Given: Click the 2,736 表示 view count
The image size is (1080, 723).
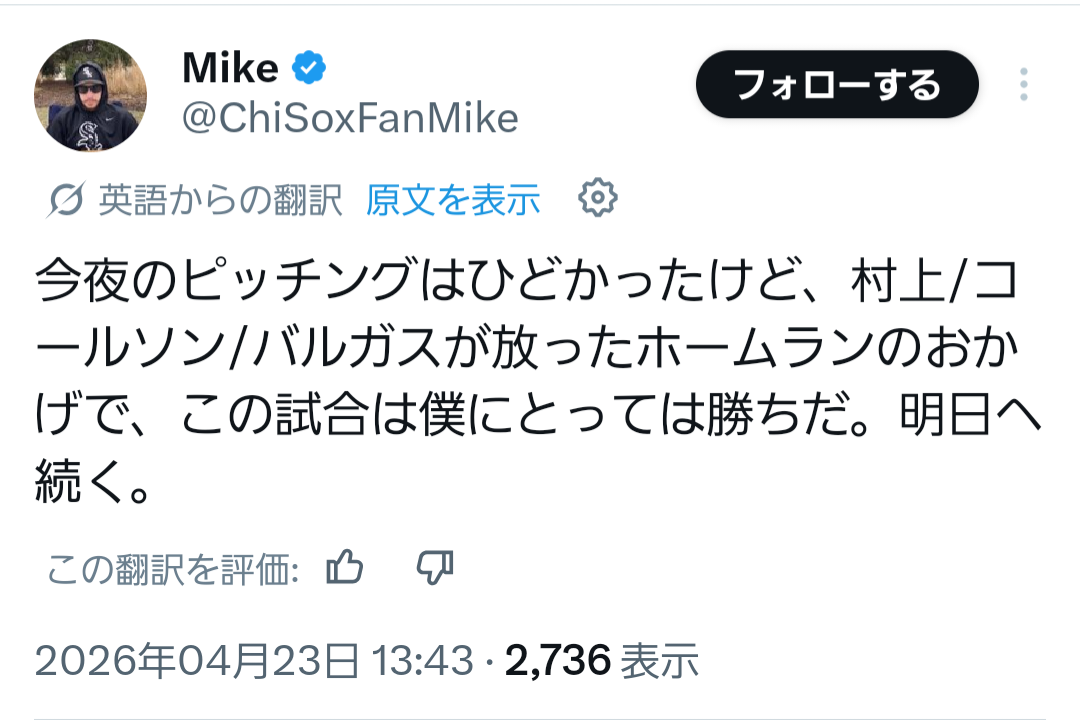Looking at the screenshot, I should [x=602, y=661].
